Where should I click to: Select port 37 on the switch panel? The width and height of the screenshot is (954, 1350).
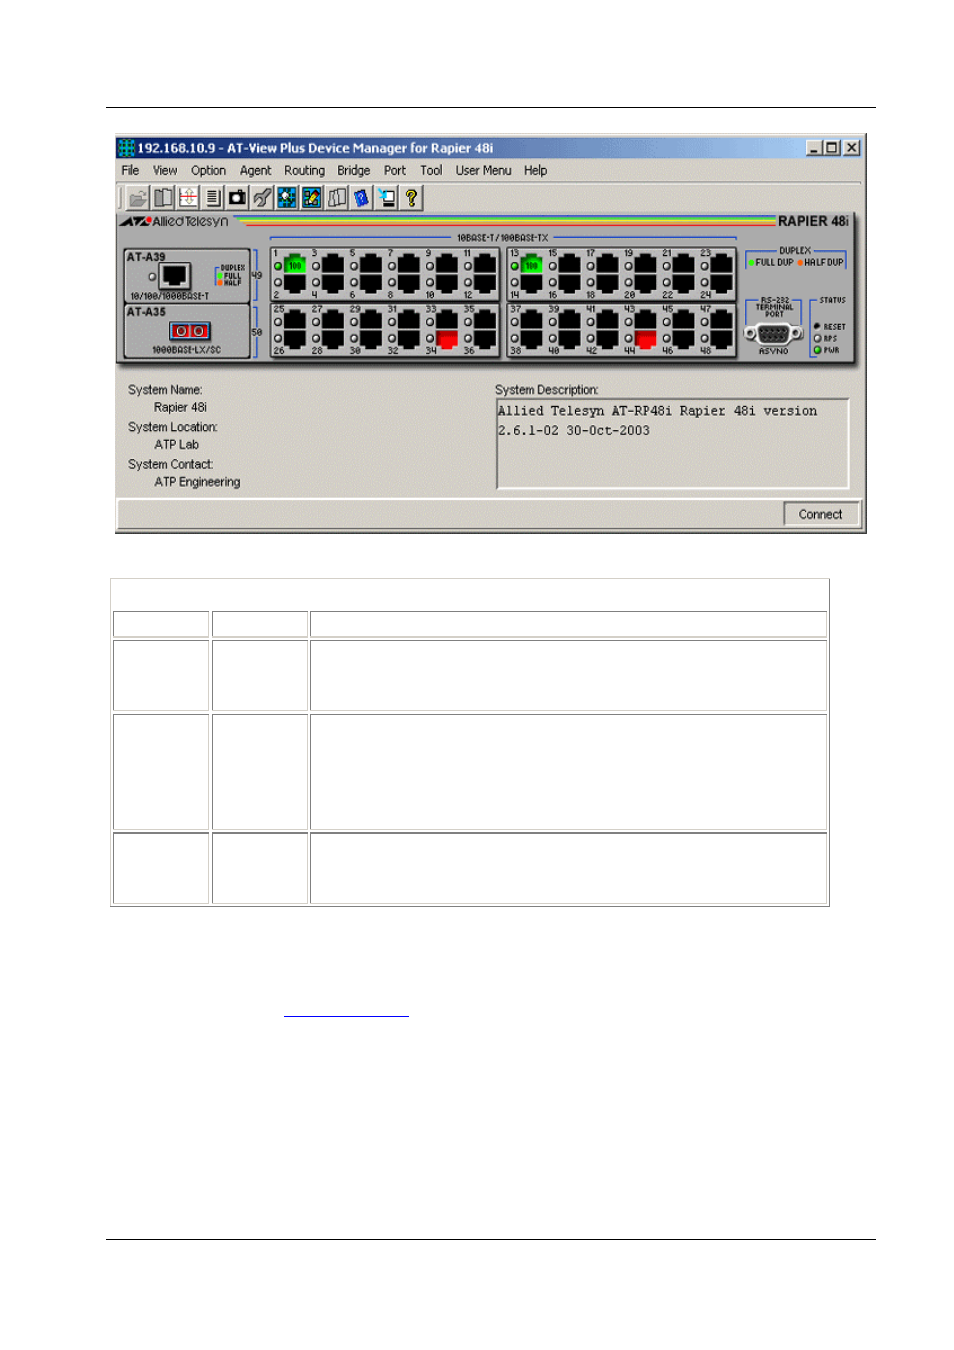531,320
